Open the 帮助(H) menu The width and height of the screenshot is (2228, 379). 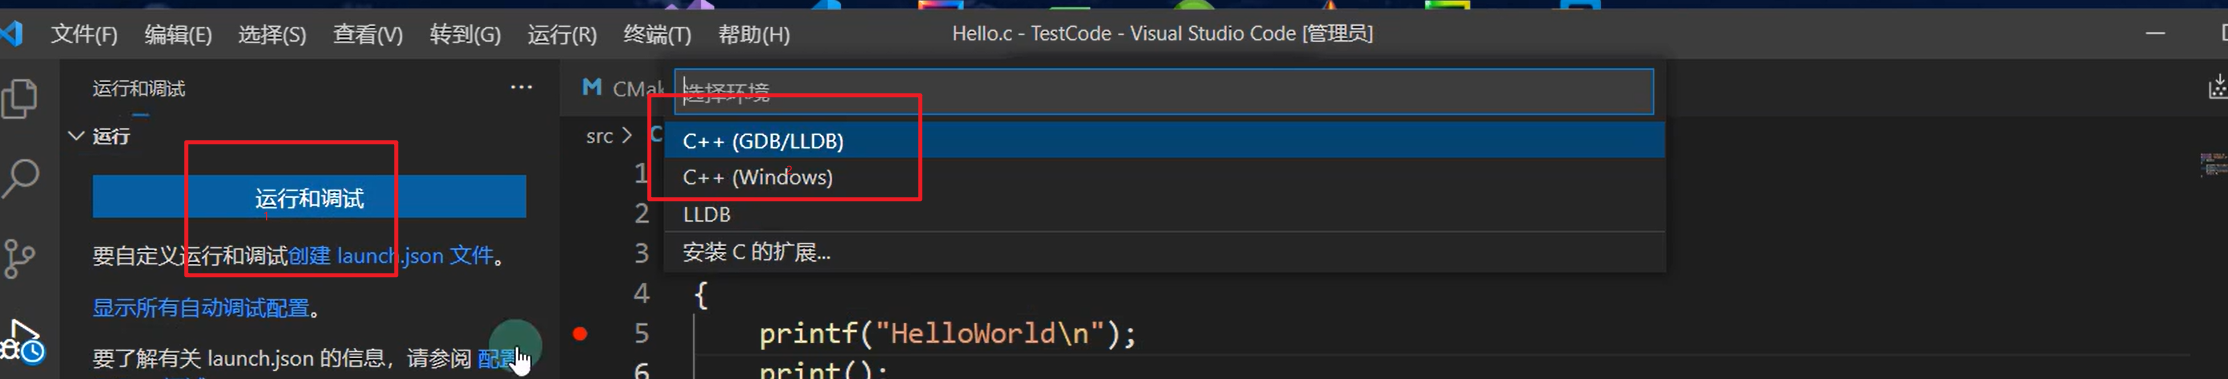tap(754, 34)
